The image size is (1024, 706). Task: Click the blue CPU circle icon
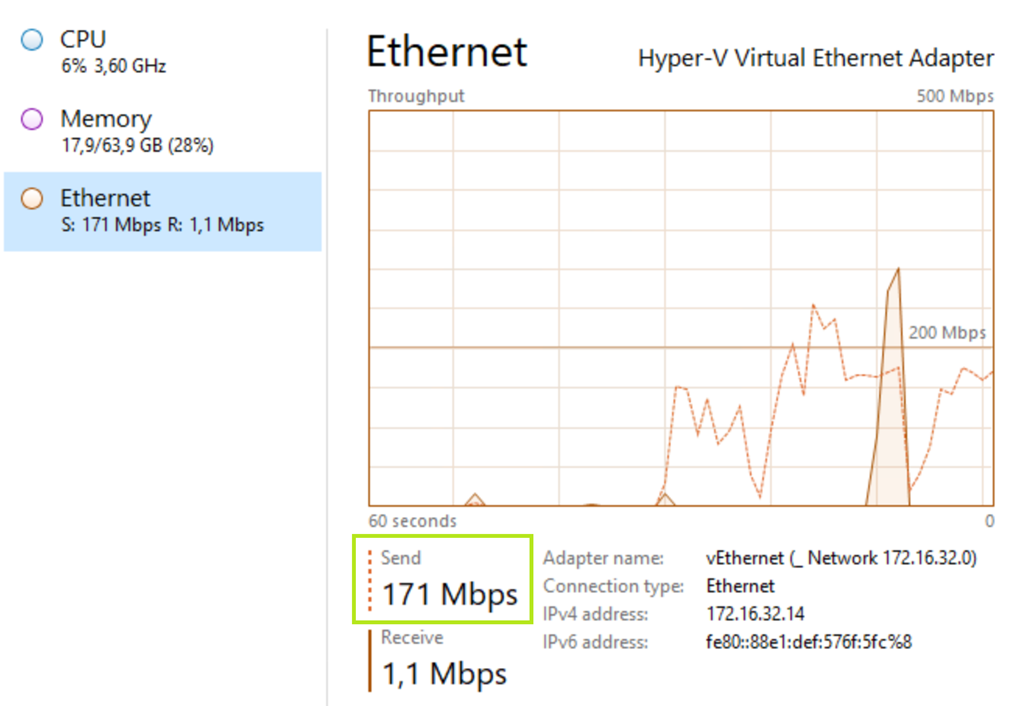coord(32,40)
